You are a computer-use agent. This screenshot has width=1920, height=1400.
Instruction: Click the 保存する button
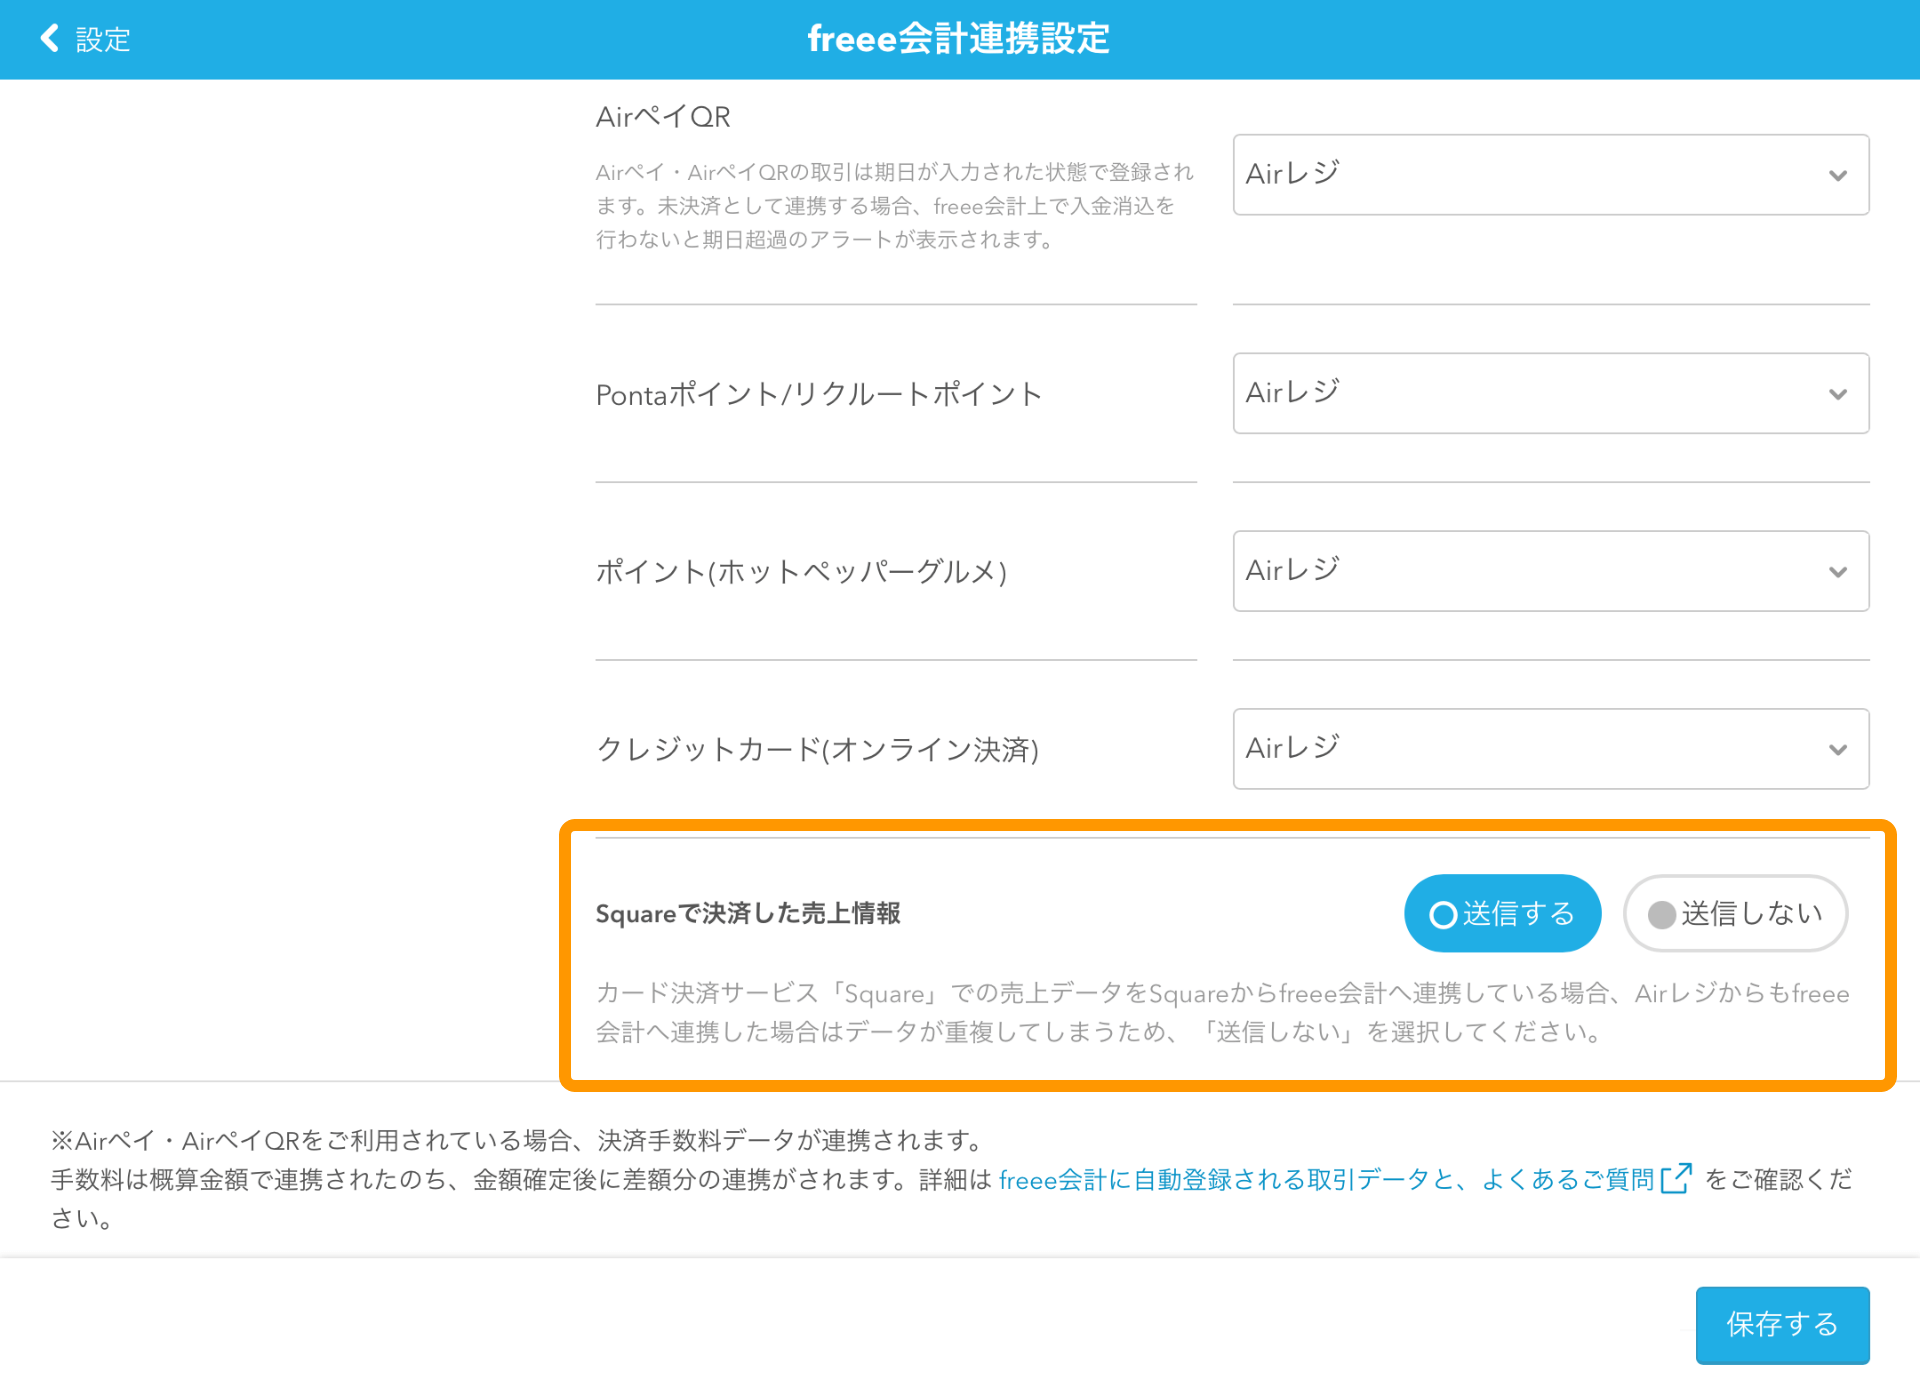click(x=1782, y=1324)
